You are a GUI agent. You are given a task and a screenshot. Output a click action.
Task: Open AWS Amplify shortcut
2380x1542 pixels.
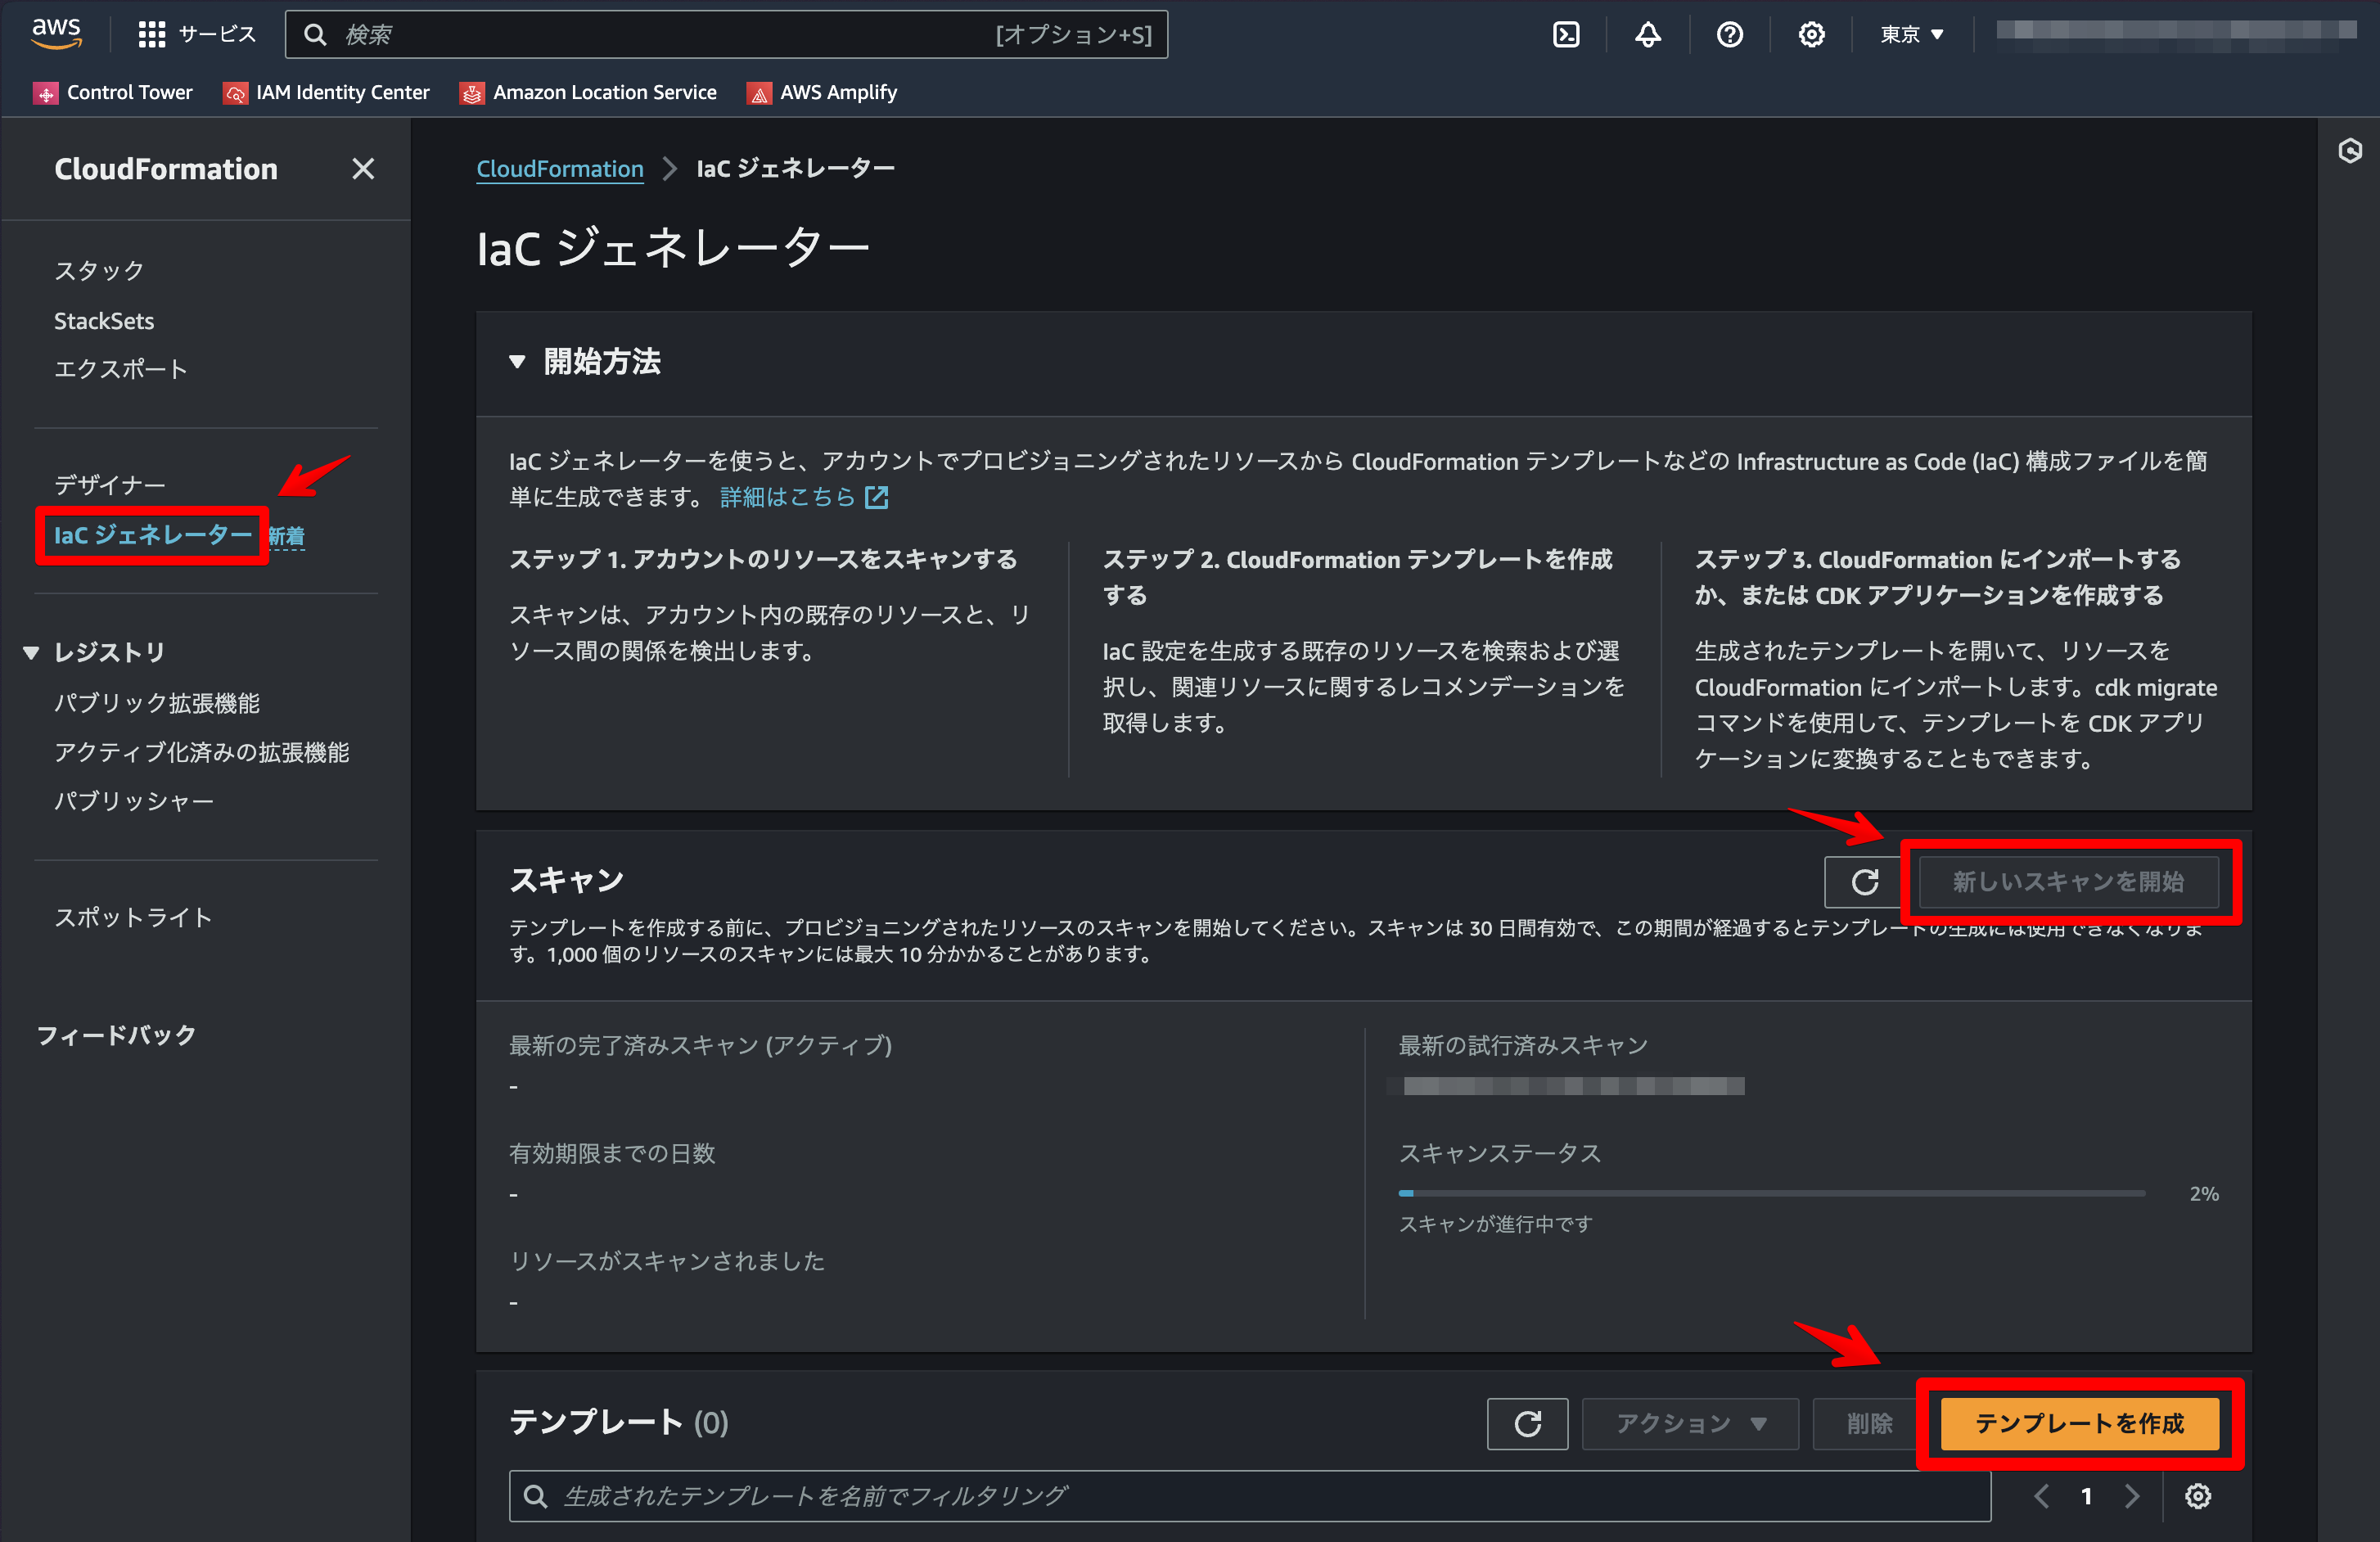[x=822, y=92]
